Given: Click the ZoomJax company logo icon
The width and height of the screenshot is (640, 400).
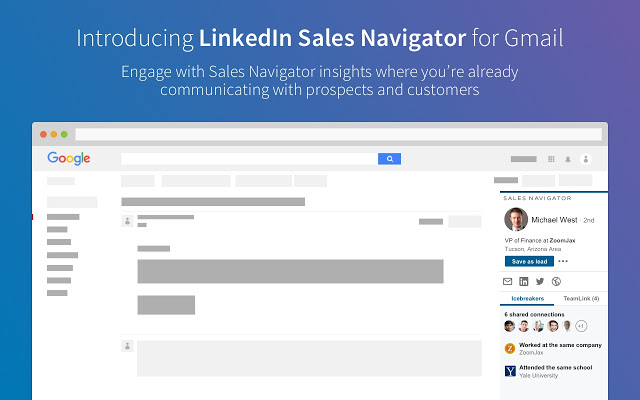Looking at the screenshot, I should point(510,348).
